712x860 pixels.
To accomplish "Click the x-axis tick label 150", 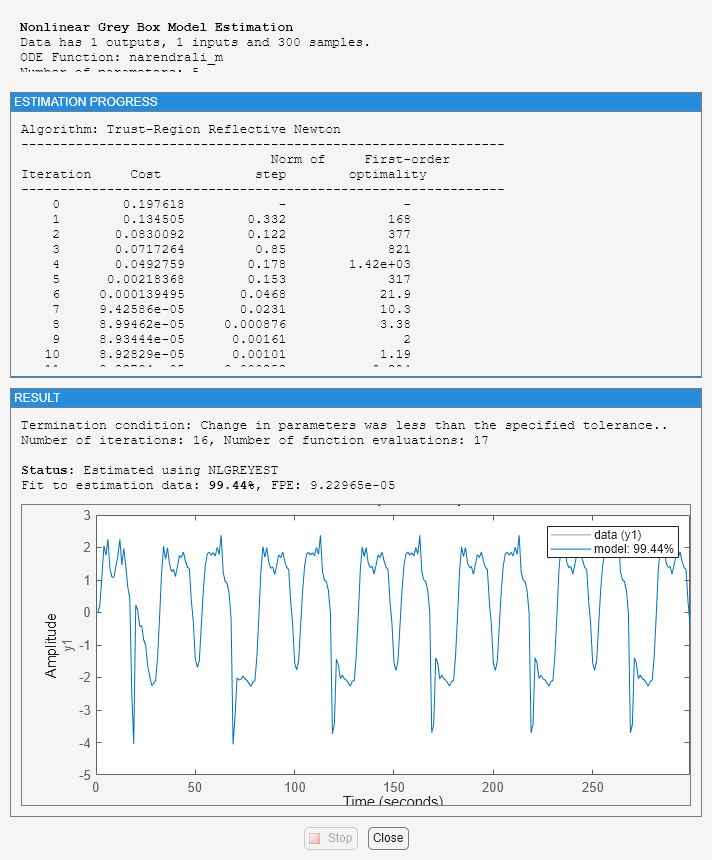I will 394,787.
